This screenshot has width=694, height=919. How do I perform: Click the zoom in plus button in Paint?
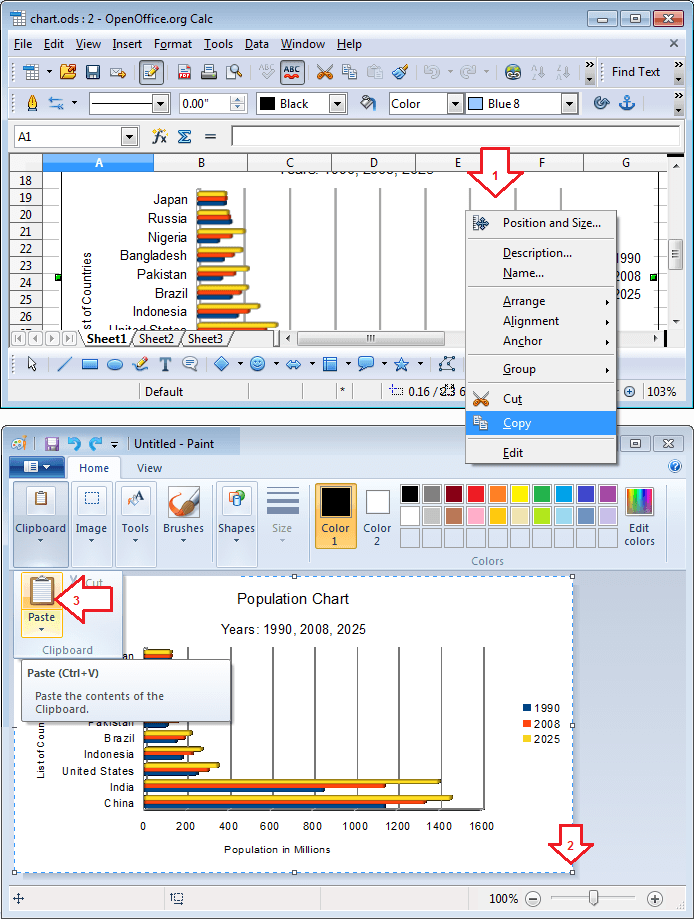point(655,898)
